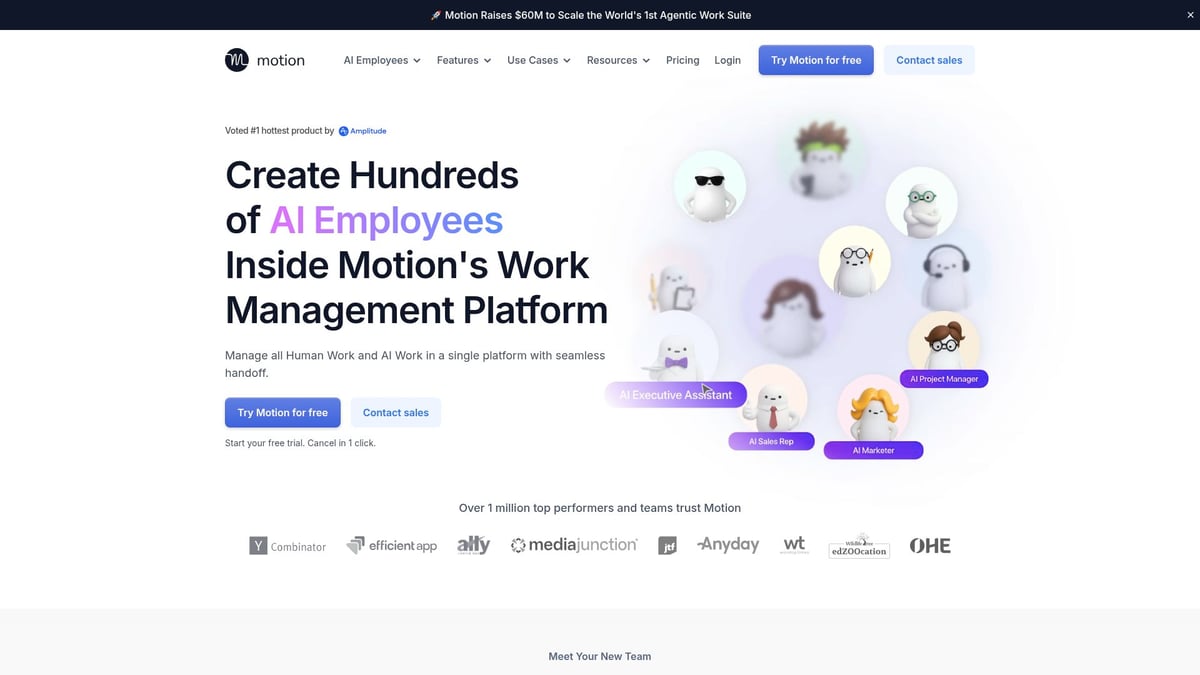Image resolution: width=1200 pixels, height=675 pixels.
Task: Click the mediajunction logo
Action: 574,545
